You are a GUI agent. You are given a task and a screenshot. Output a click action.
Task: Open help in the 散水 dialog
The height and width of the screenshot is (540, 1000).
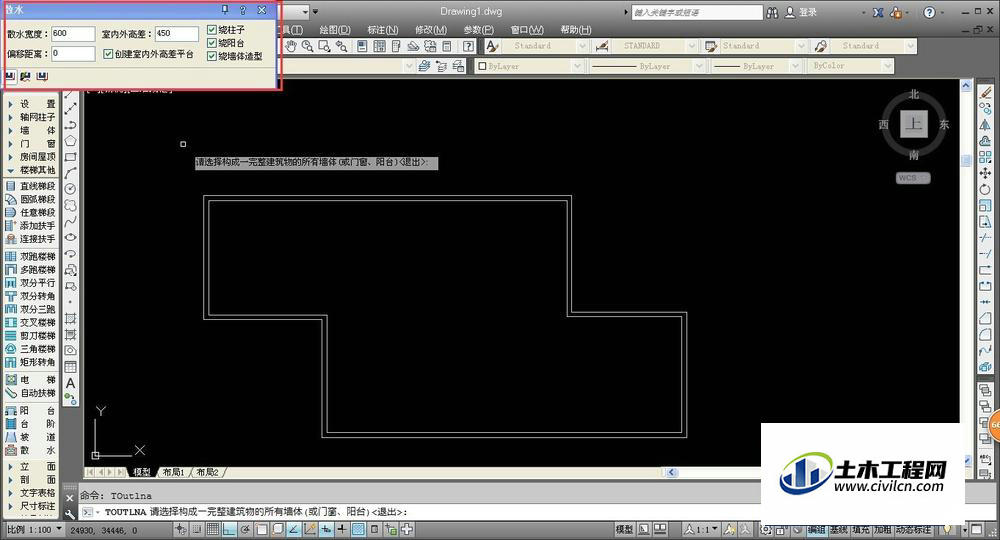pos(242,10)
